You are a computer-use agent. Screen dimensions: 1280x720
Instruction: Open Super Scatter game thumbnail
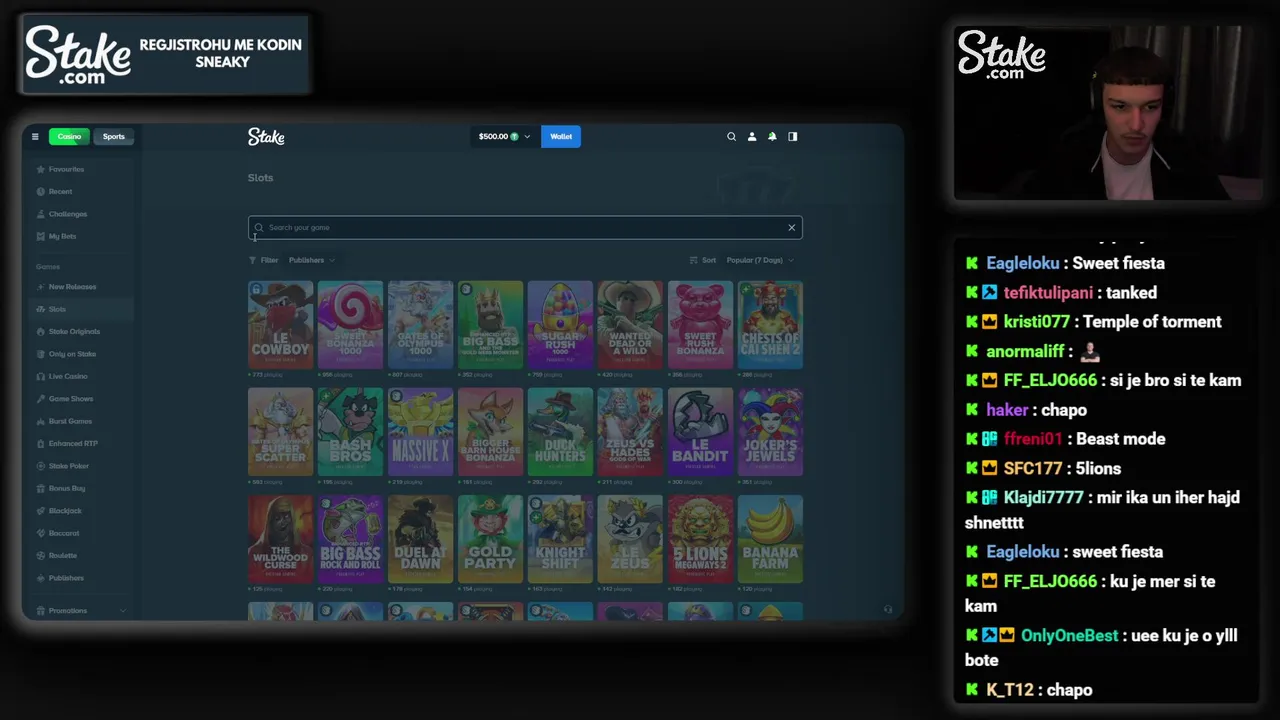pos(280,432)
